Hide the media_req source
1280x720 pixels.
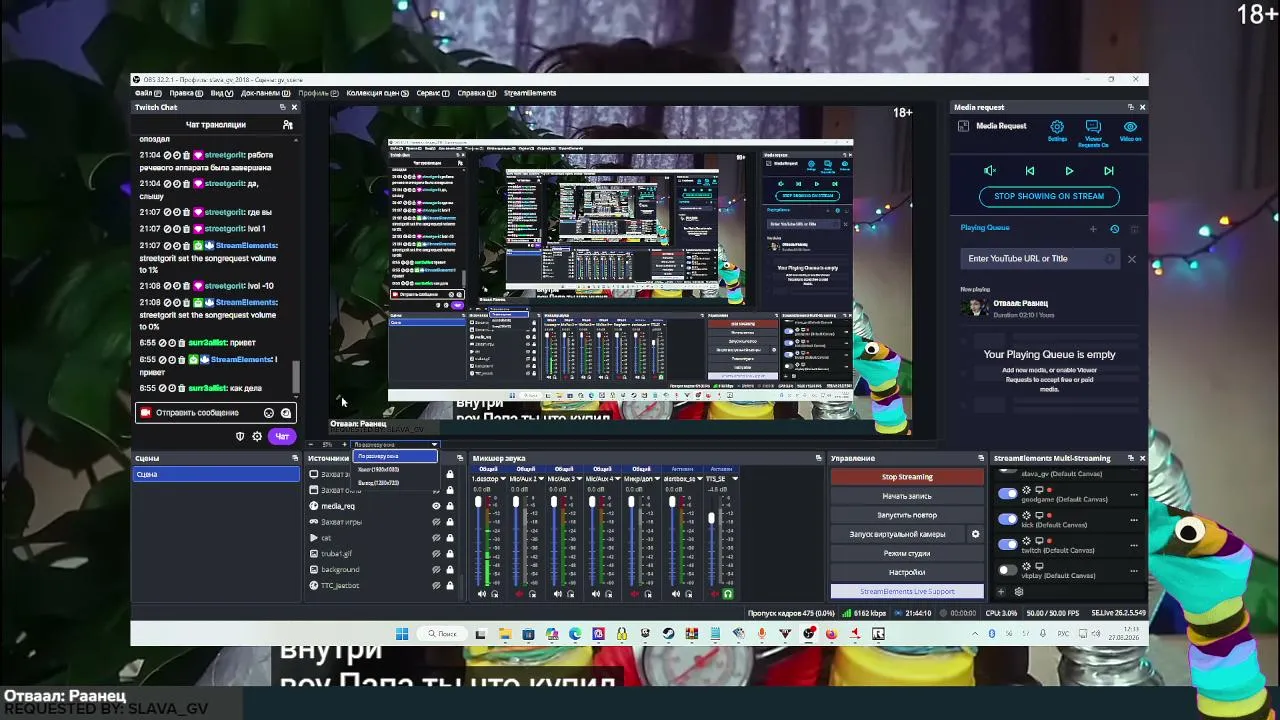click(x=436, y=506)
